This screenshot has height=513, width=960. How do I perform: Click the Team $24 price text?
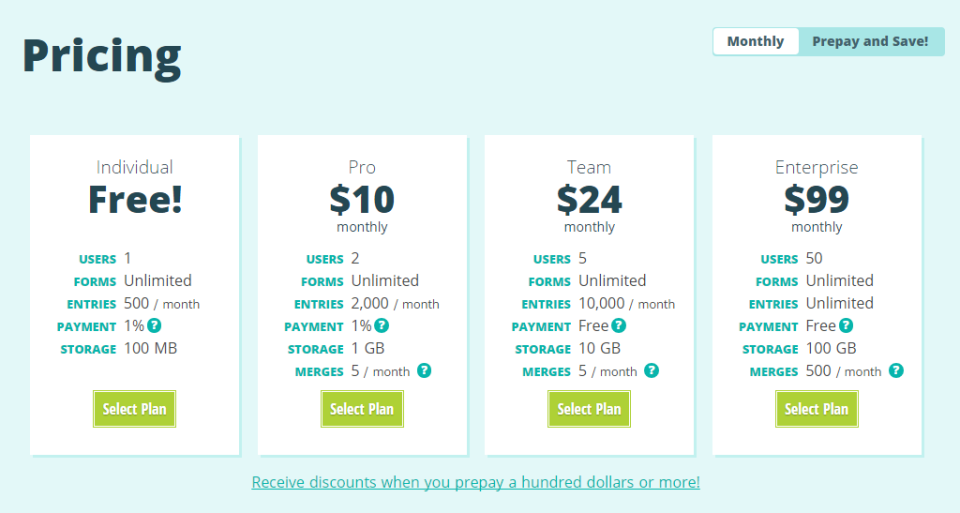pos(589,200)
